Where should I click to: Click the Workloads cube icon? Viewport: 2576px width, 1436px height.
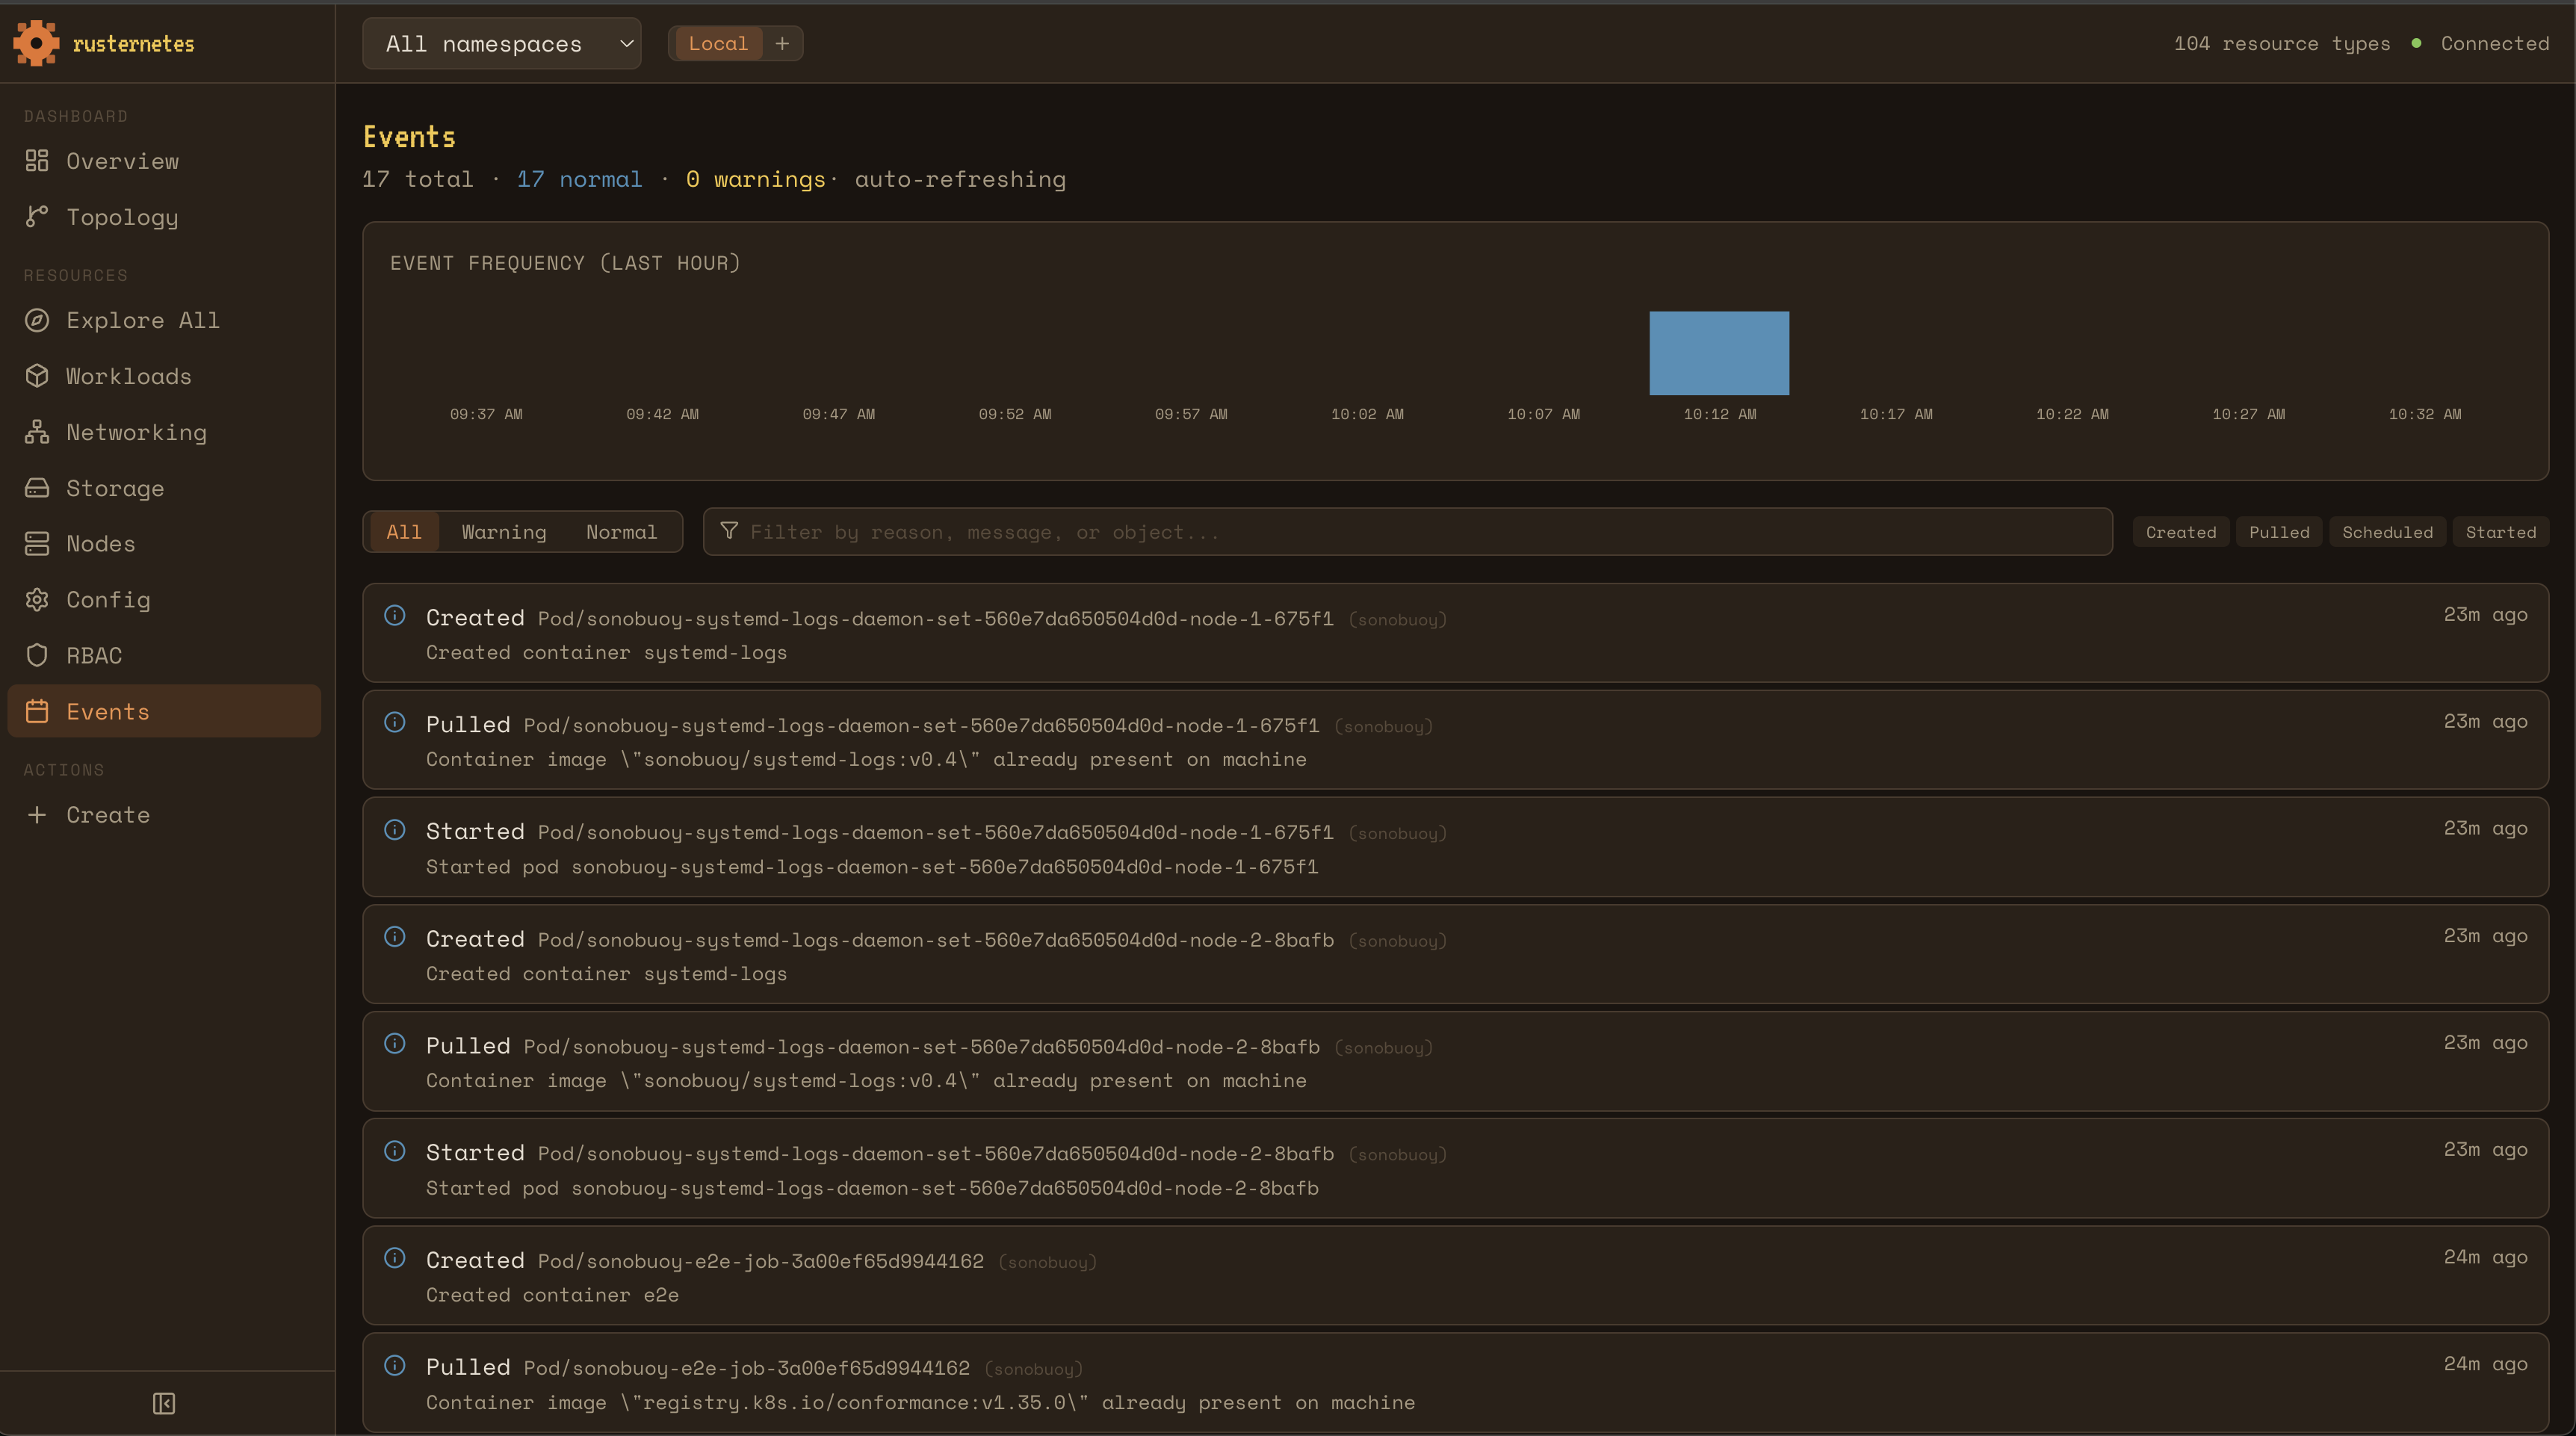(x=37, y=376)
